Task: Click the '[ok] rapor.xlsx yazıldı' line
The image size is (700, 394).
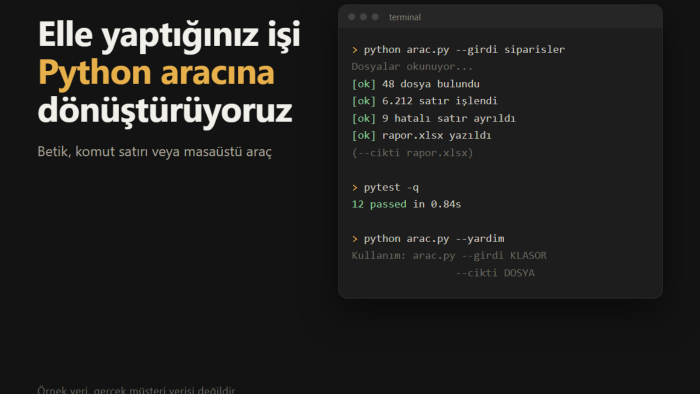Action: (x=421, y=135)
